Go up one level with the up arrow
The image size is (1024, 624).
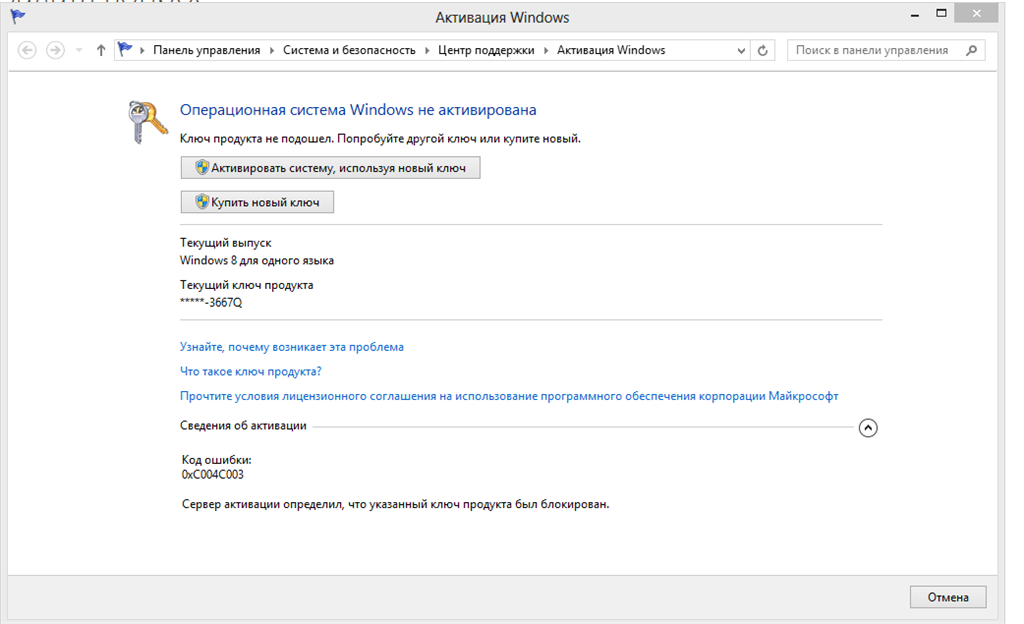(x=101, y=50)
